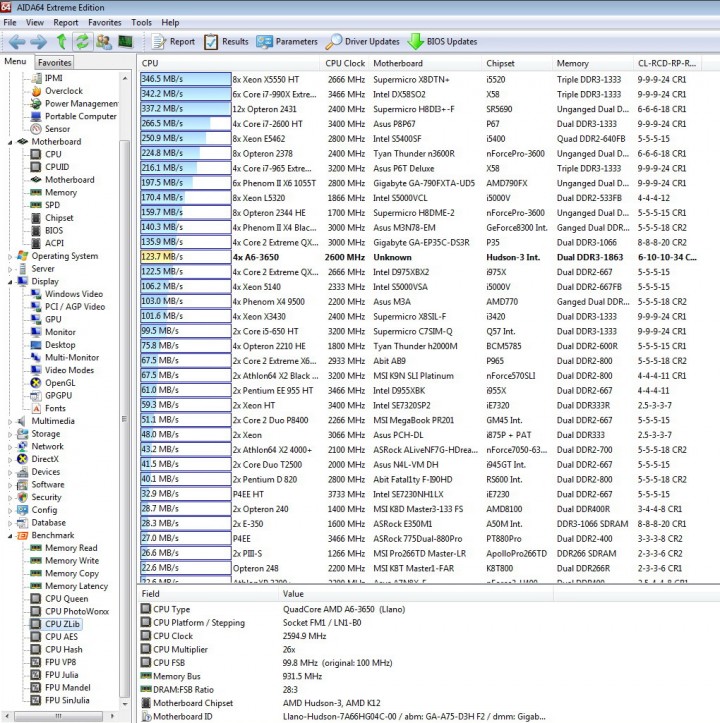
Task: Click the Forward navigation arrow
Action: click(x=38, y=42)
